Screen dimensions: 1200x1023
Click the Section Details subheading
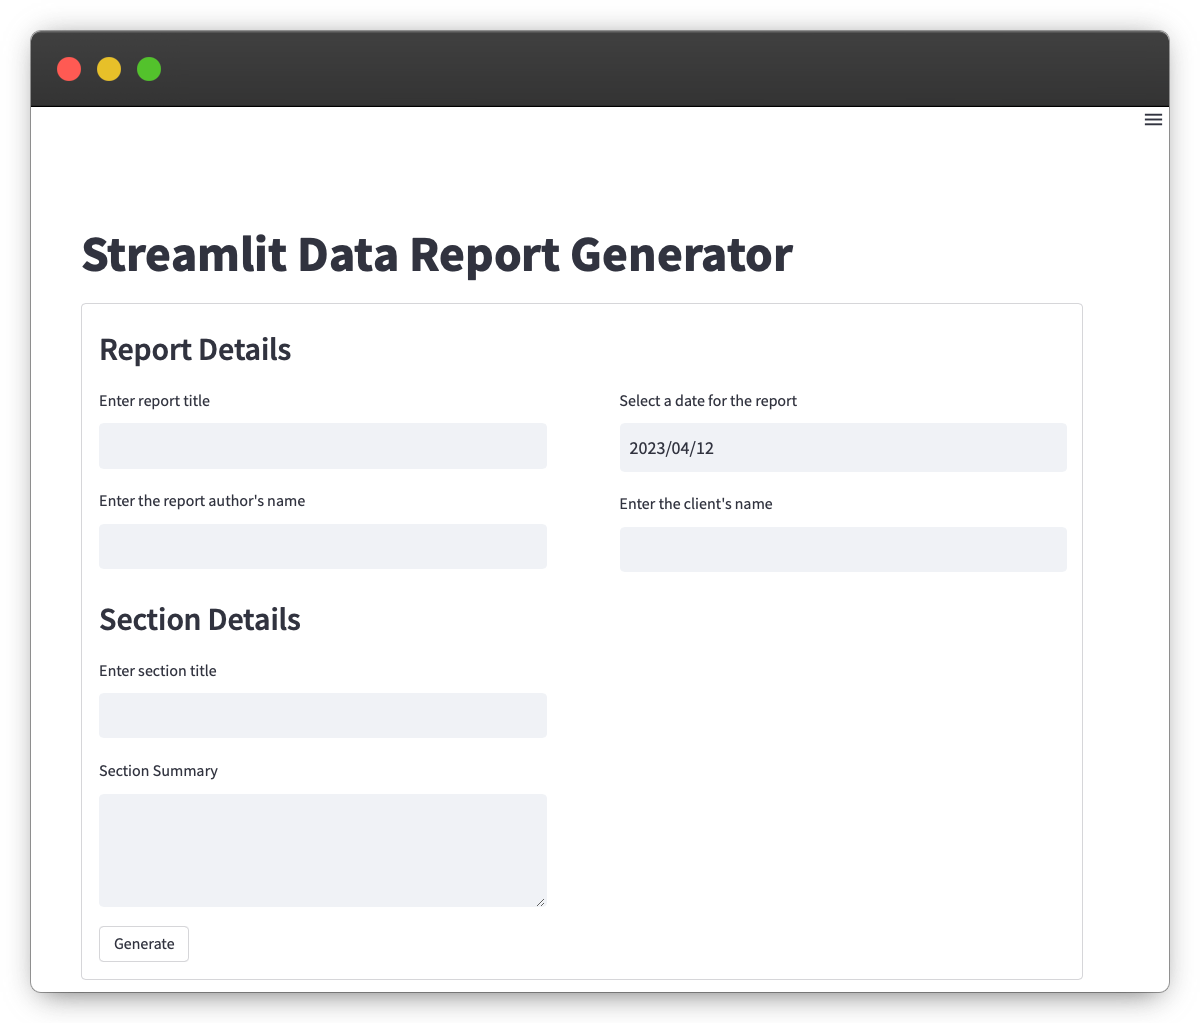200,620
